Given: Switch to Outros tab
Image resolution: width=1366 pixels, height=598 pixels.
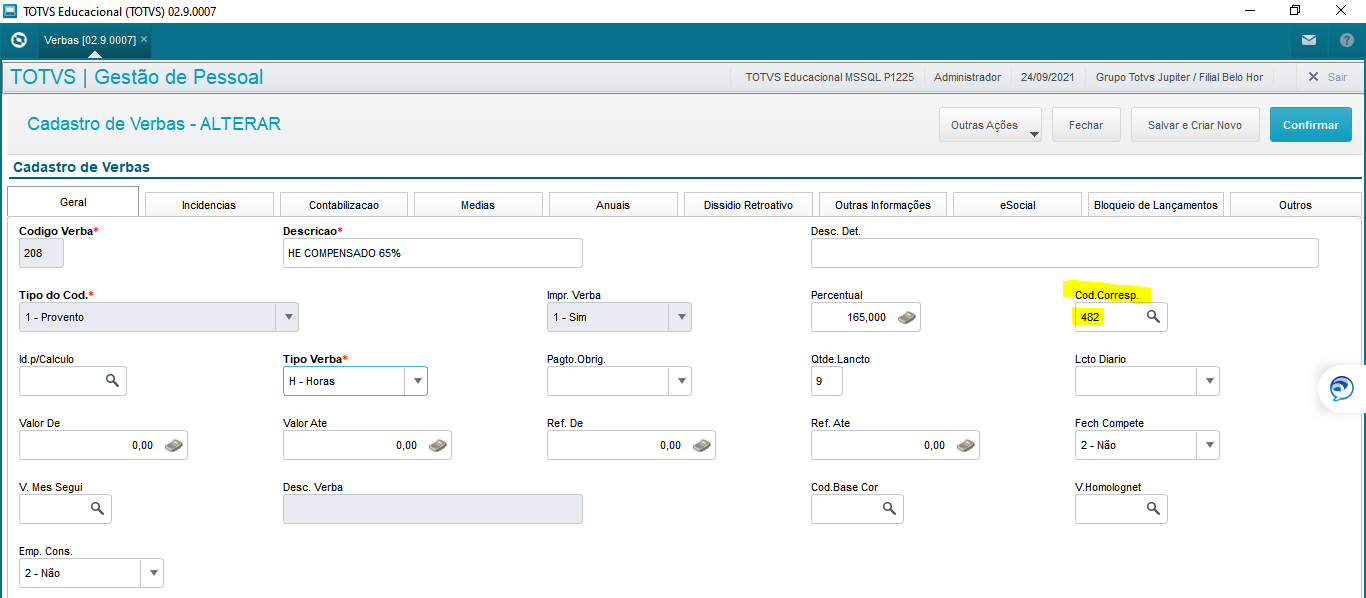Looking at the screenshot, I should click(x=1295, y=205).
